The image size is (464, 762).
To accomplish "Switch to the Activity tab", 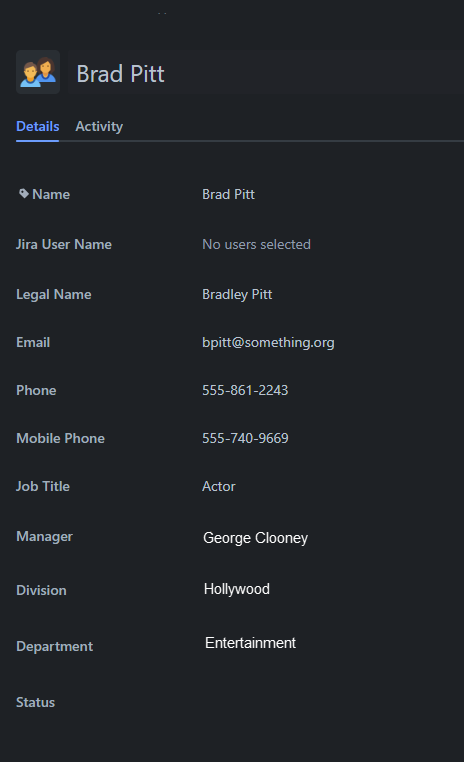I will (99, 126).
